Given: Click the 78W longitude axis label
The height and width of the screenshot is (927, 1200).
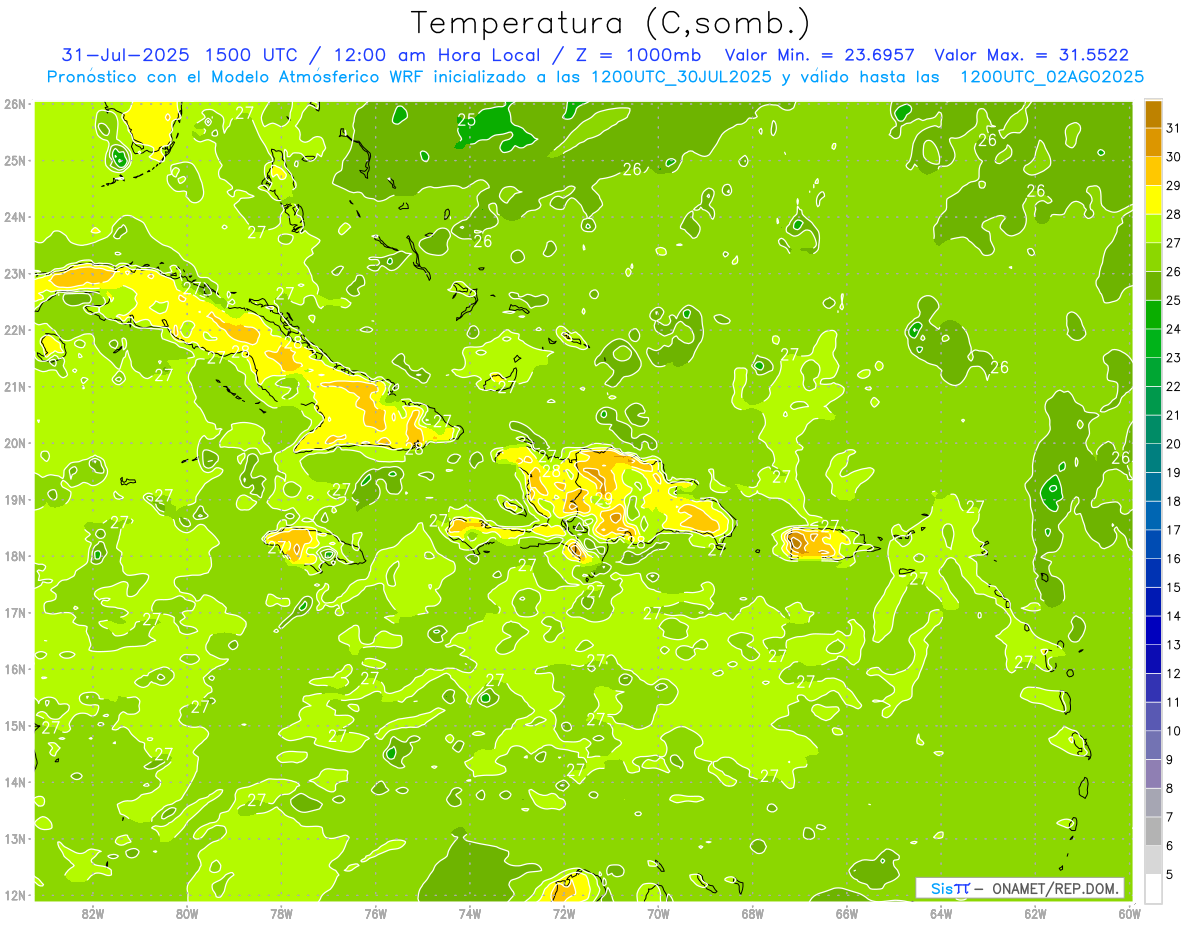Looking at the screenshot, I should coord(281,913).
